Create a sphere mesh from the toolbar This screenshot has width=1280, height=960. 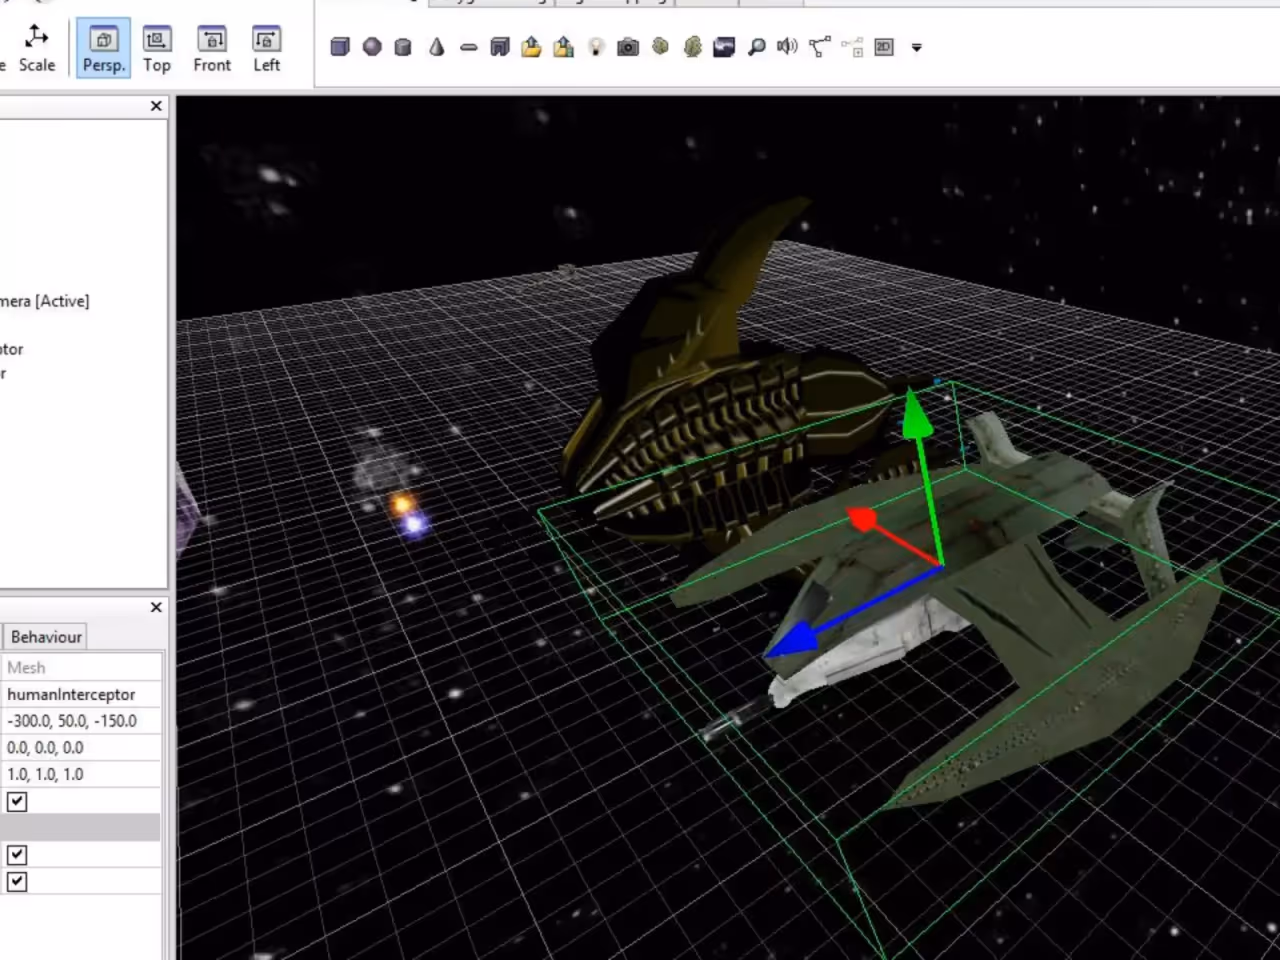372,46
